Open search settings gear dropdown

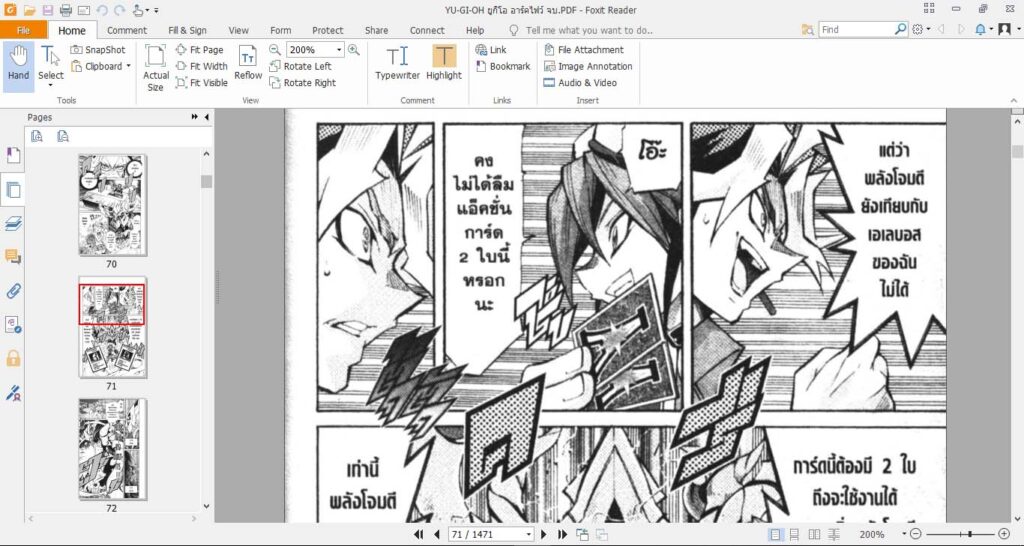click(x=921, y=29)
